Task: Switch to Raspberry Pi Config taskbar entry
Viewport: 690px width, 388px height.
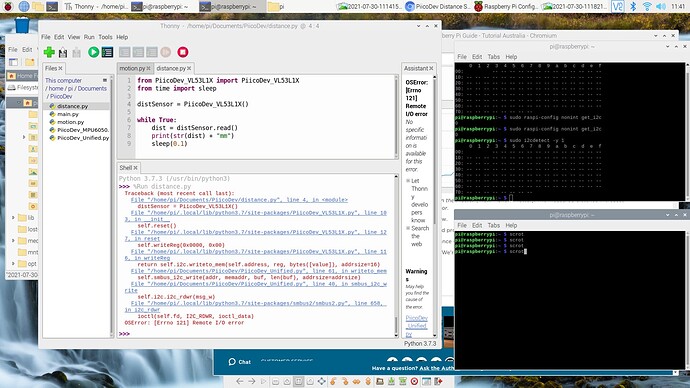Action: [506, 6]
